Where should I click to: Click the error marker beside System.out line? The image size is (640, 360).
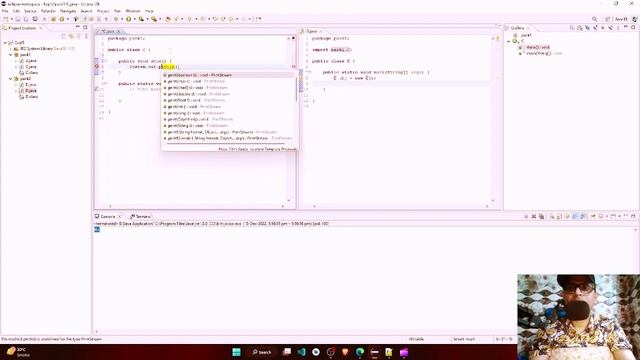pyautogui.click(x=97, y=66)
